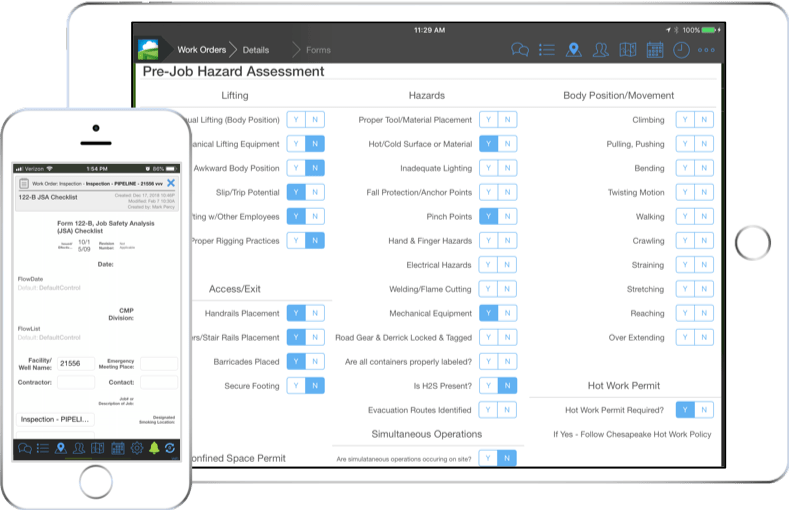Tap the iPad home button
Screen dimensions: 789x510
click(752, 243)
